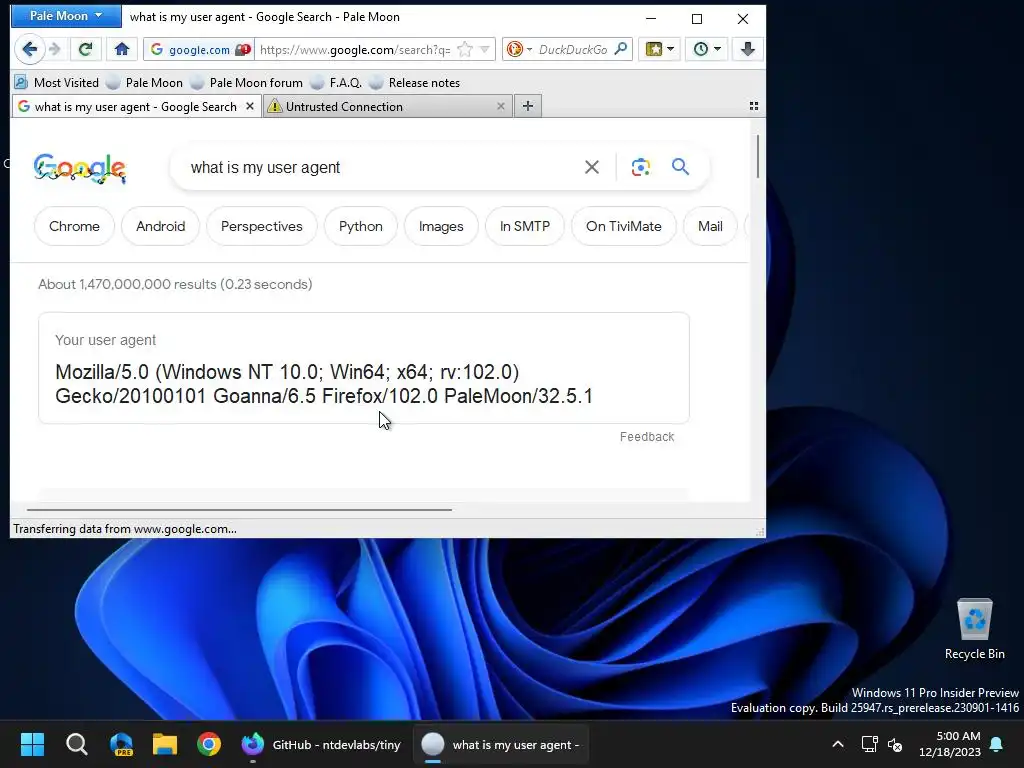Switch to the GitHub ntdevlabs/tiny taskbar window

[x=321, y=744]
